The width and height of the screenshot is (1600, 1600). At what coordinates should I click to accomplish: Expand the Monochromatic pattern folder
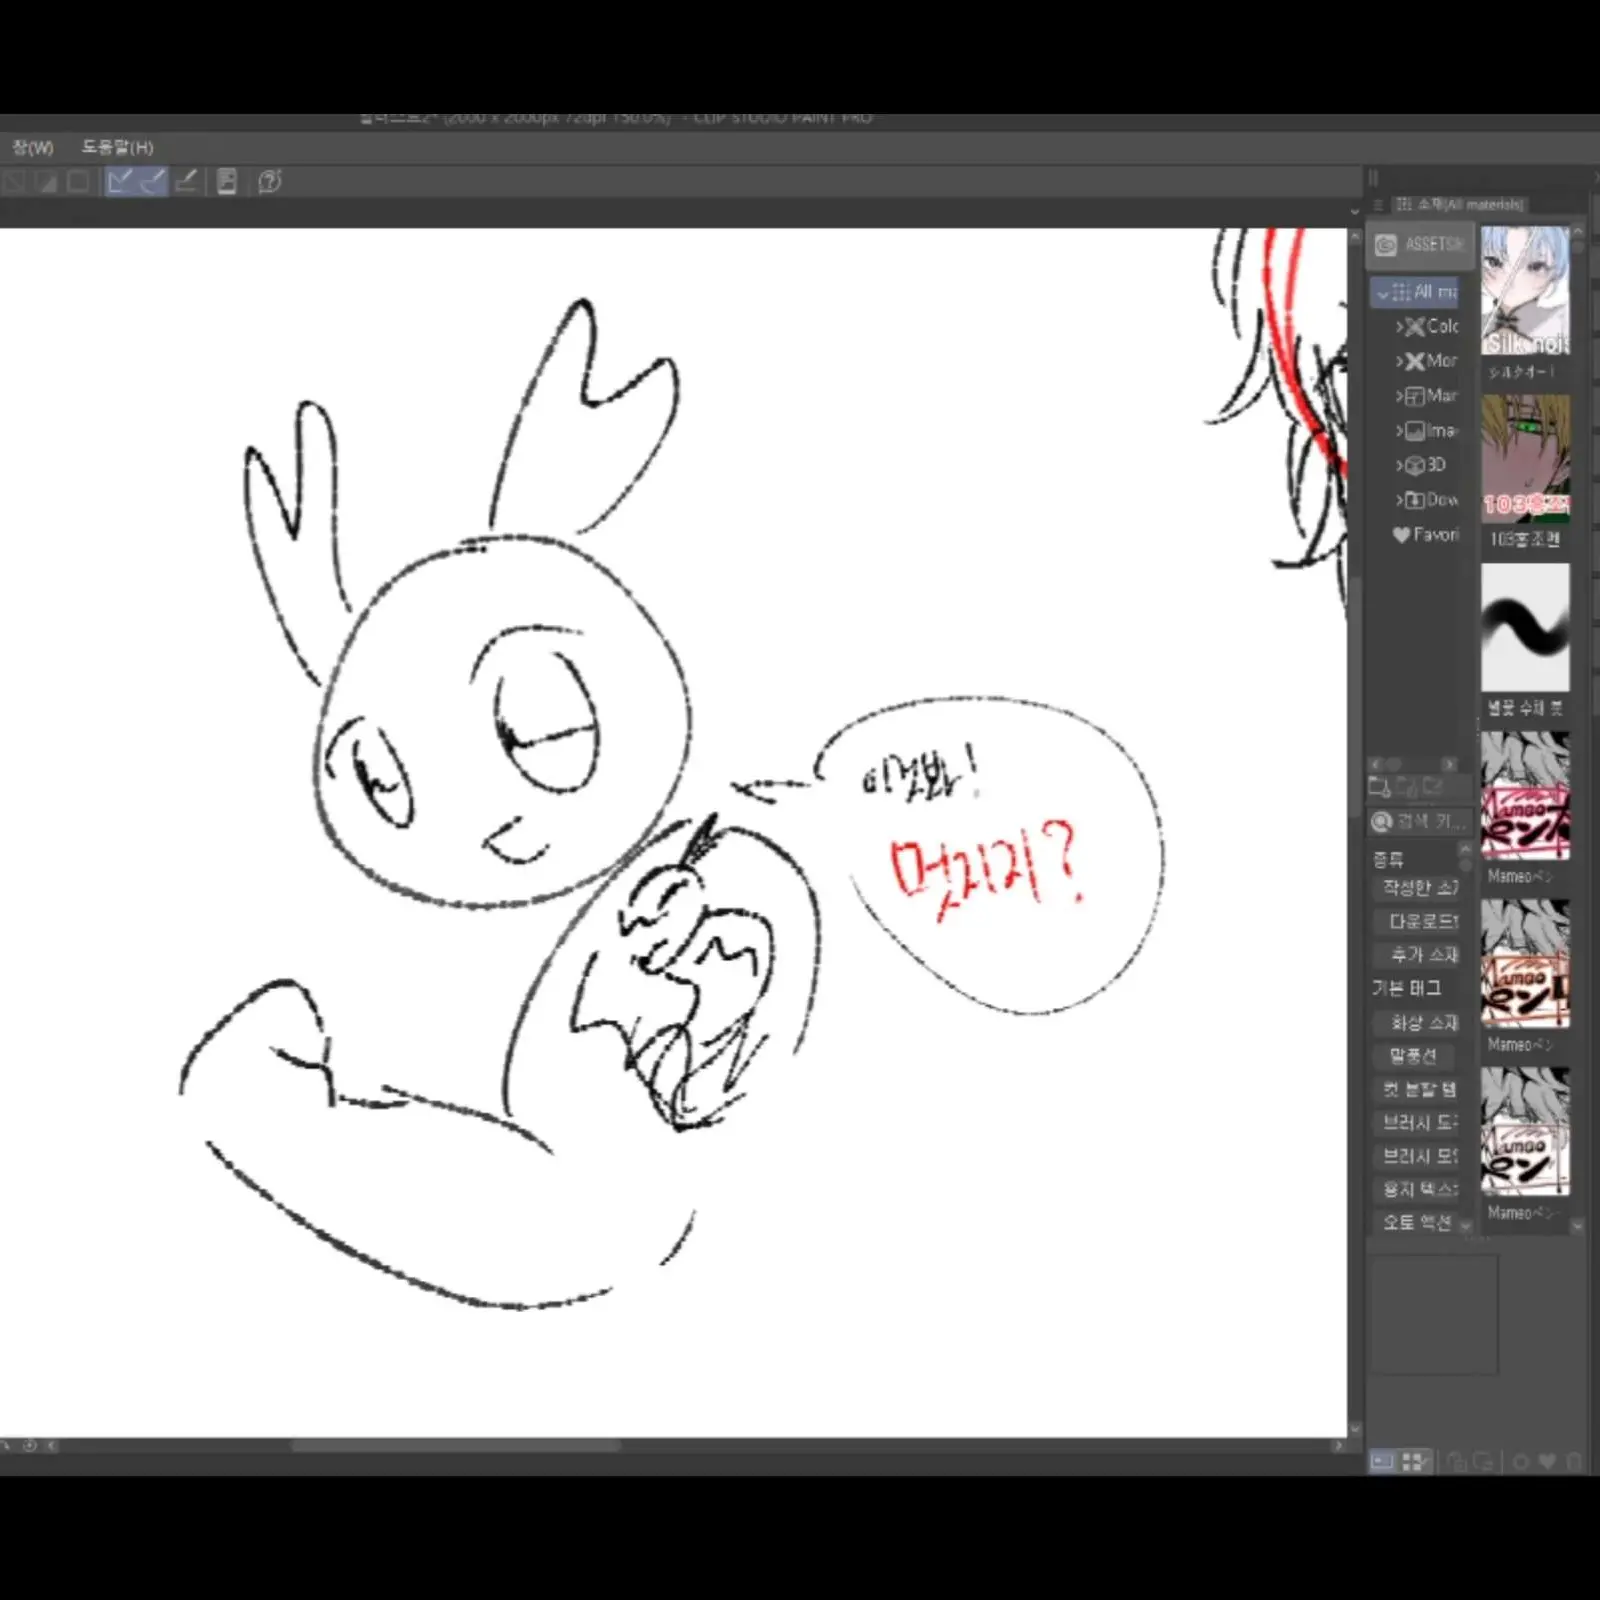tap(1399, 361)
